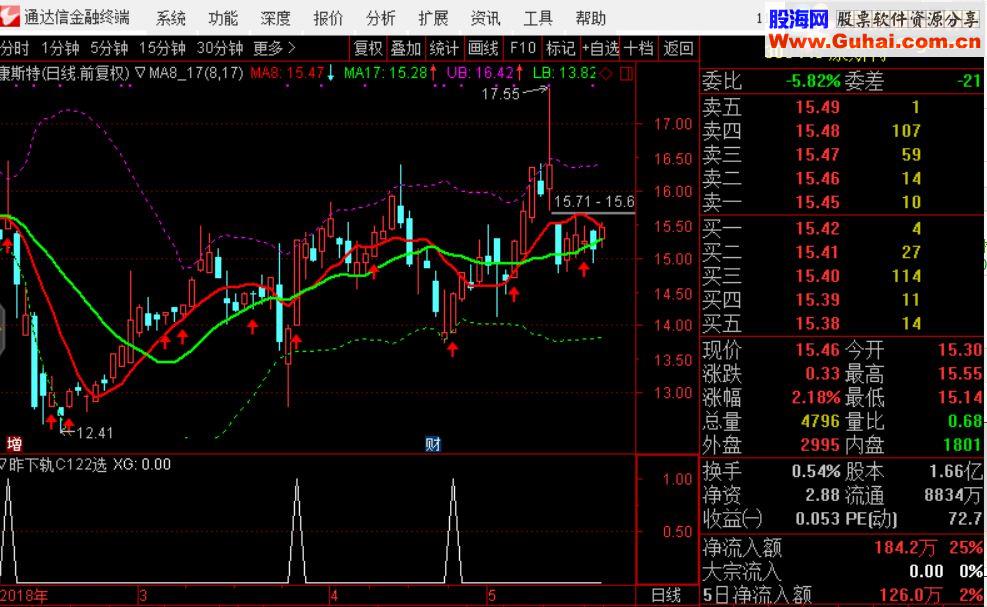Switch to the 1分钟 period tab

click(x=60, y=48)
